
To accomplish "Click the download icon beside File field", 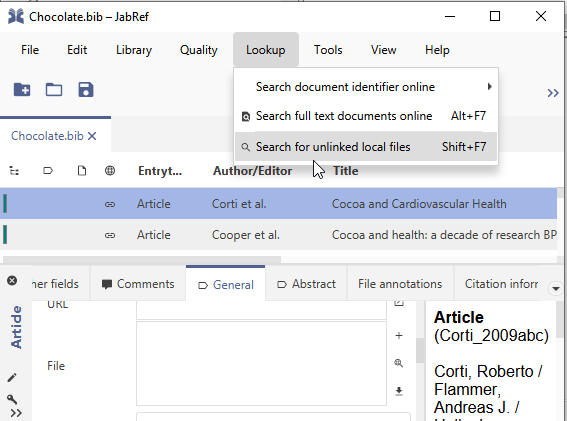I will [x=399, y=391].
